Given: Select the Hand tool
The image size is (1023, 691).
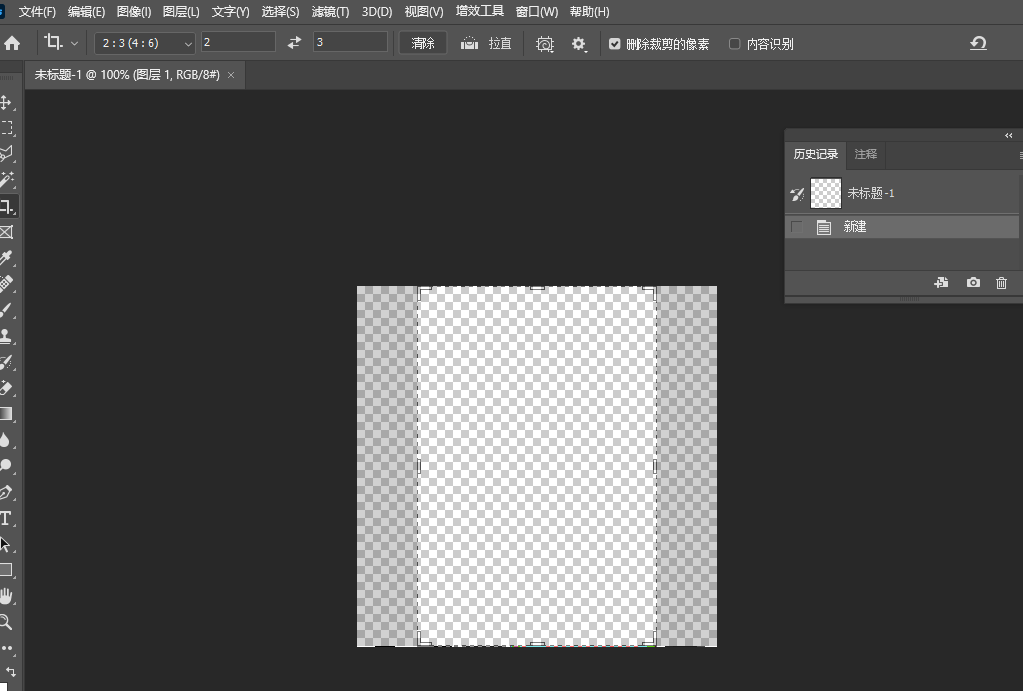Looking at the screenshot, I should 8,596.
